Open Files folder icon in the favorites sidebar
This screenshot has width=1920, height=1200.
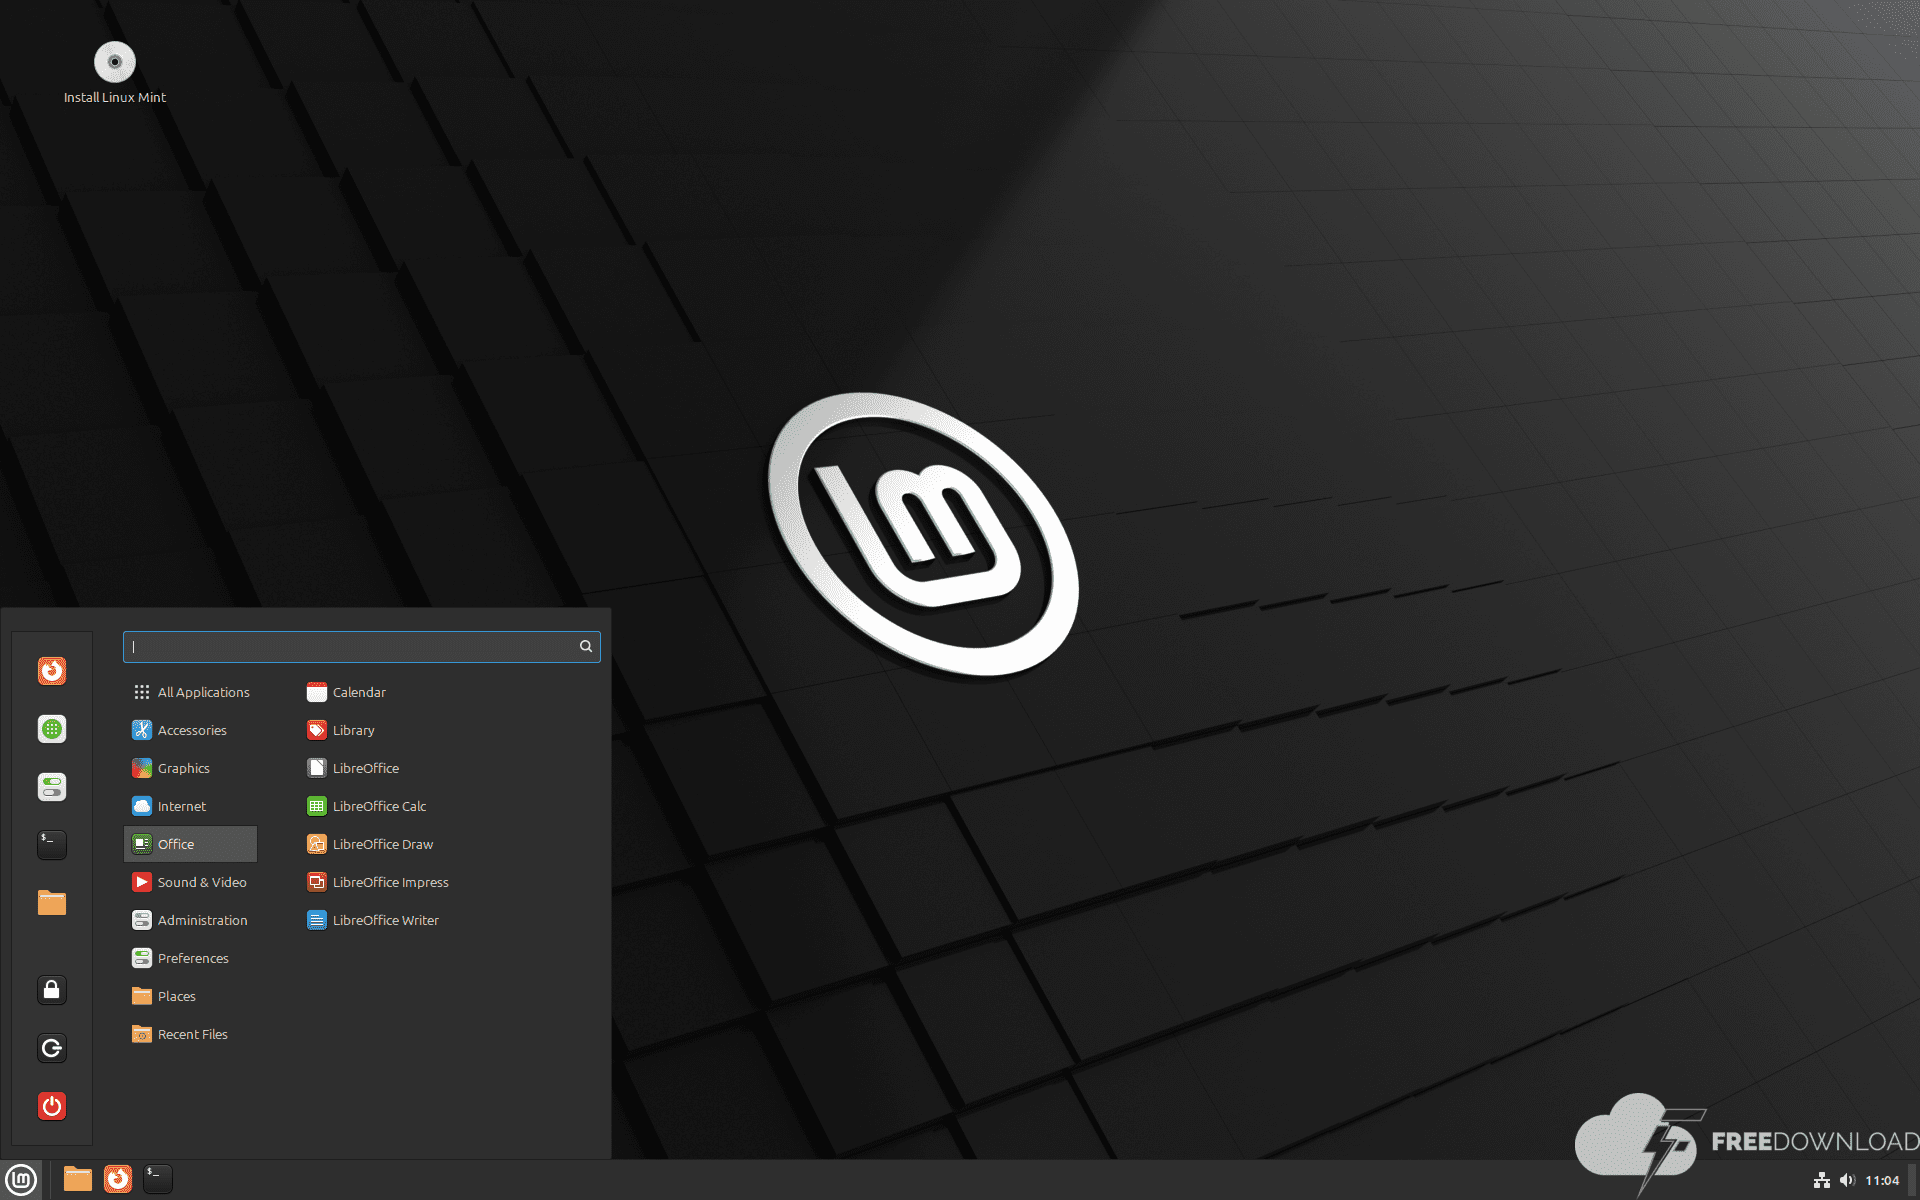[52, 903]
